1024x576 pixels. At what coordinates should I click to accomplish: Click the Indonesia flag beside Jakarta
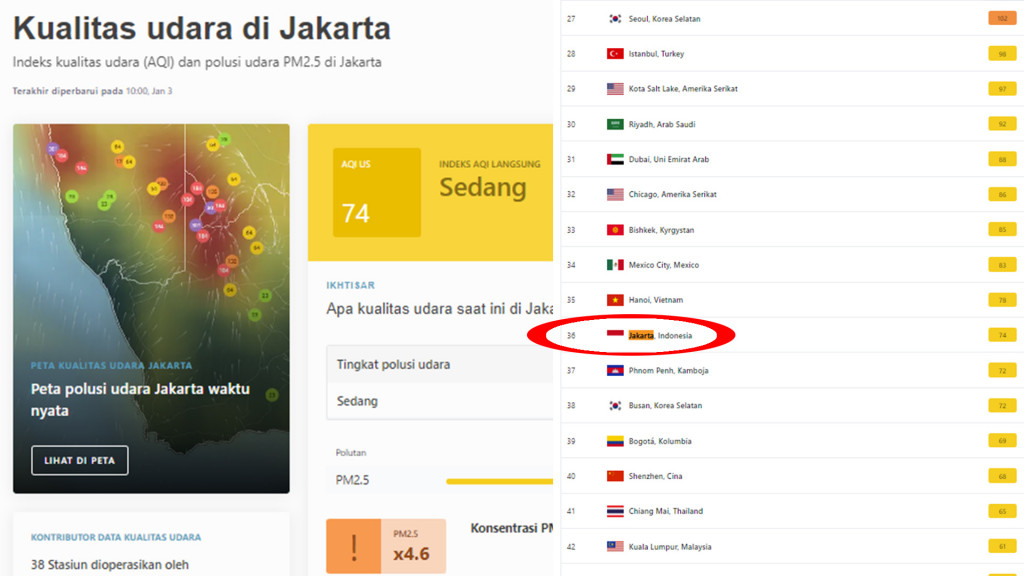coord(615,335)
